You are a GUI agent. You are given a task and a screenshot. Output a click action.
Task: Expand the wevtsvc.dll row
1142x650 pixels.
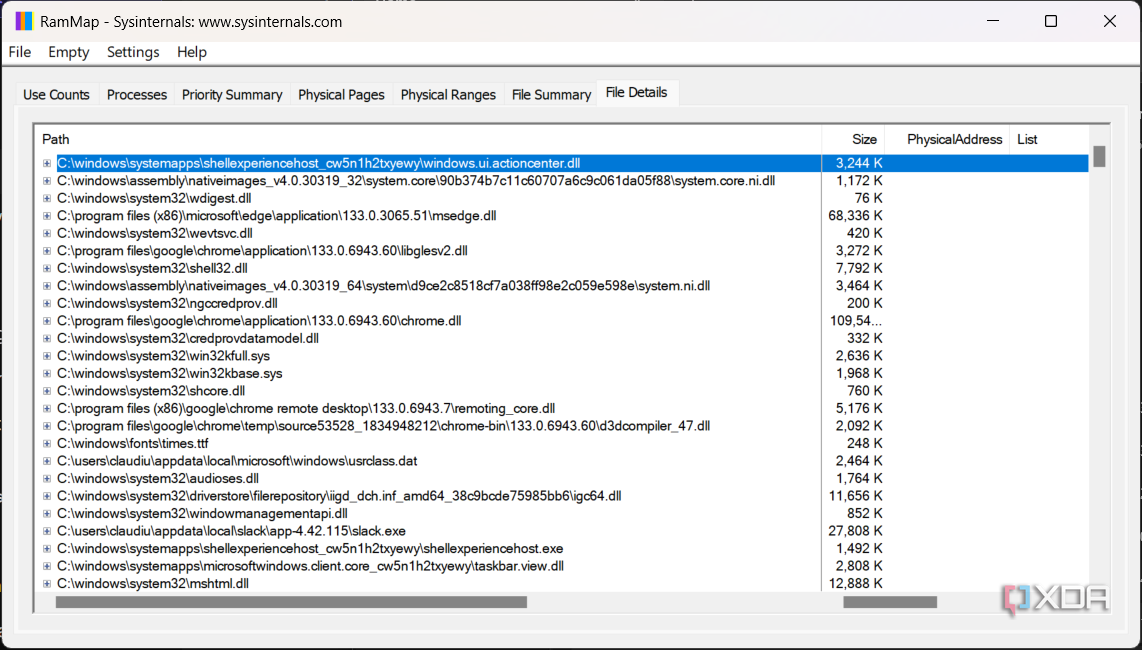(x=47, y=233)
